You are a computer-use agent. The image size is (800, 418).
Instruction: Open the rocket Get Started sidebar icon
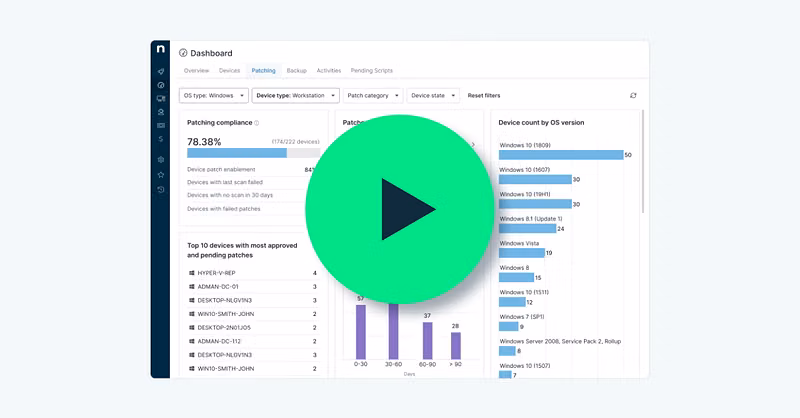[161, 72]
